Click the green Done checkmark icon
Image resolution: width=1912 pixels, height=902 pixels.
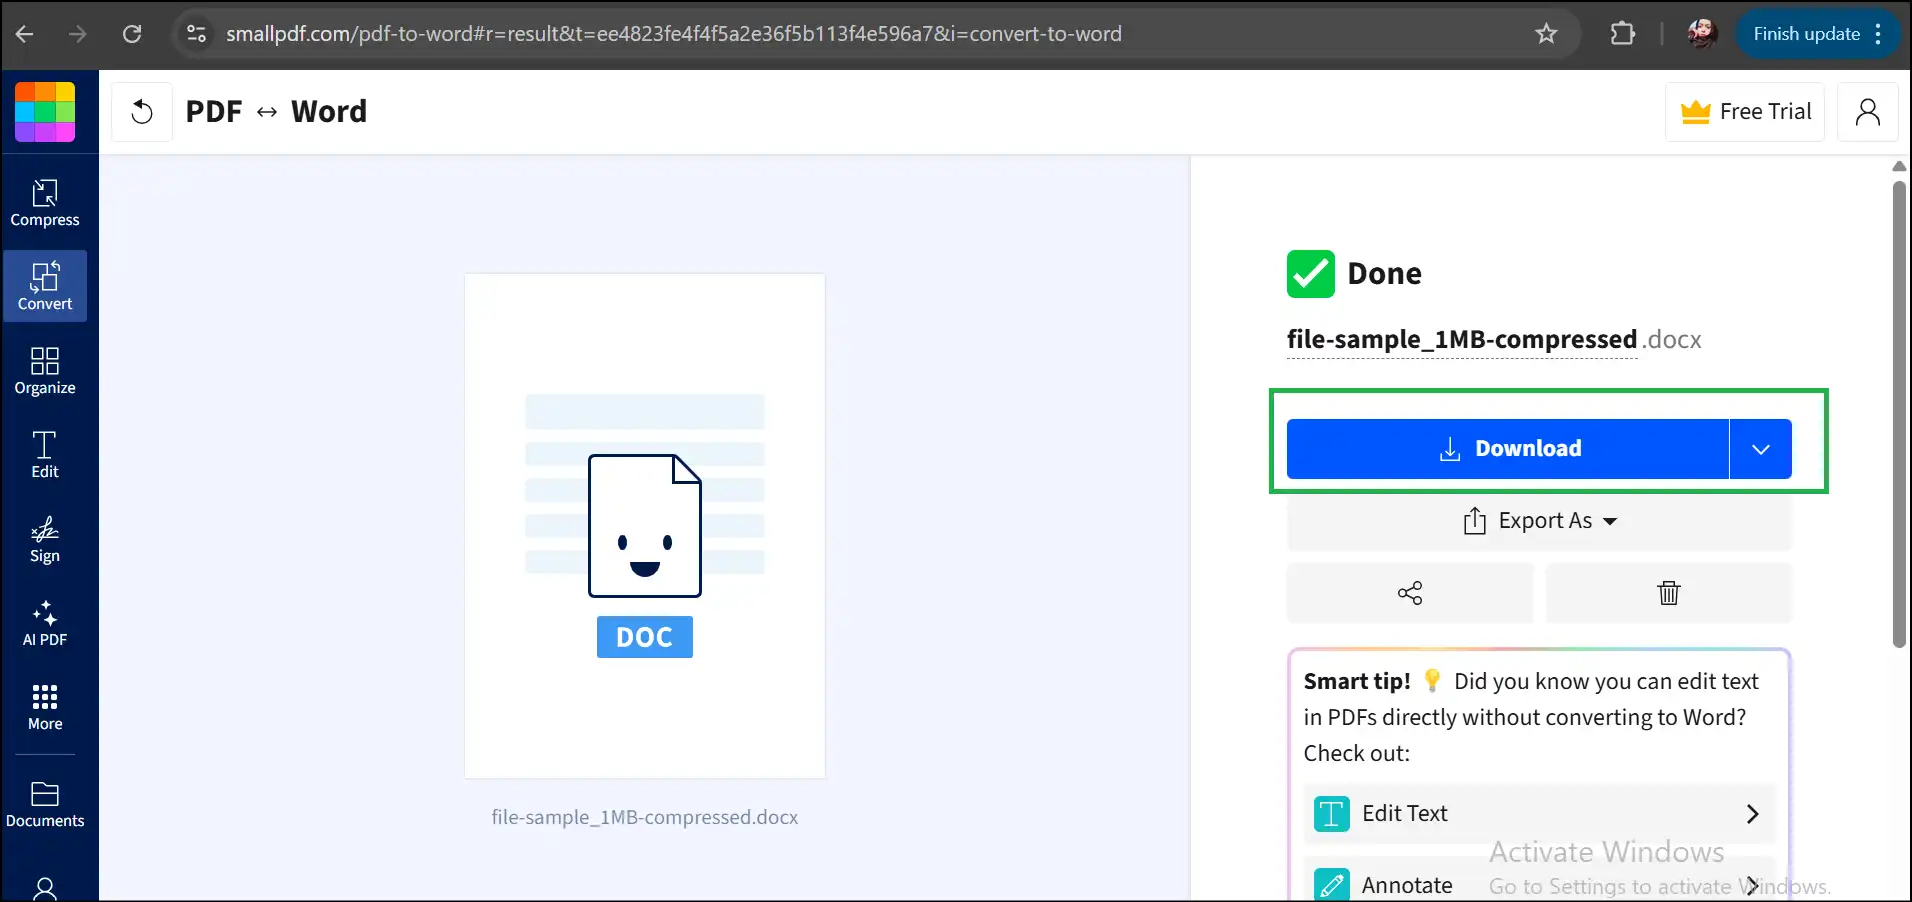(1311, 274)
